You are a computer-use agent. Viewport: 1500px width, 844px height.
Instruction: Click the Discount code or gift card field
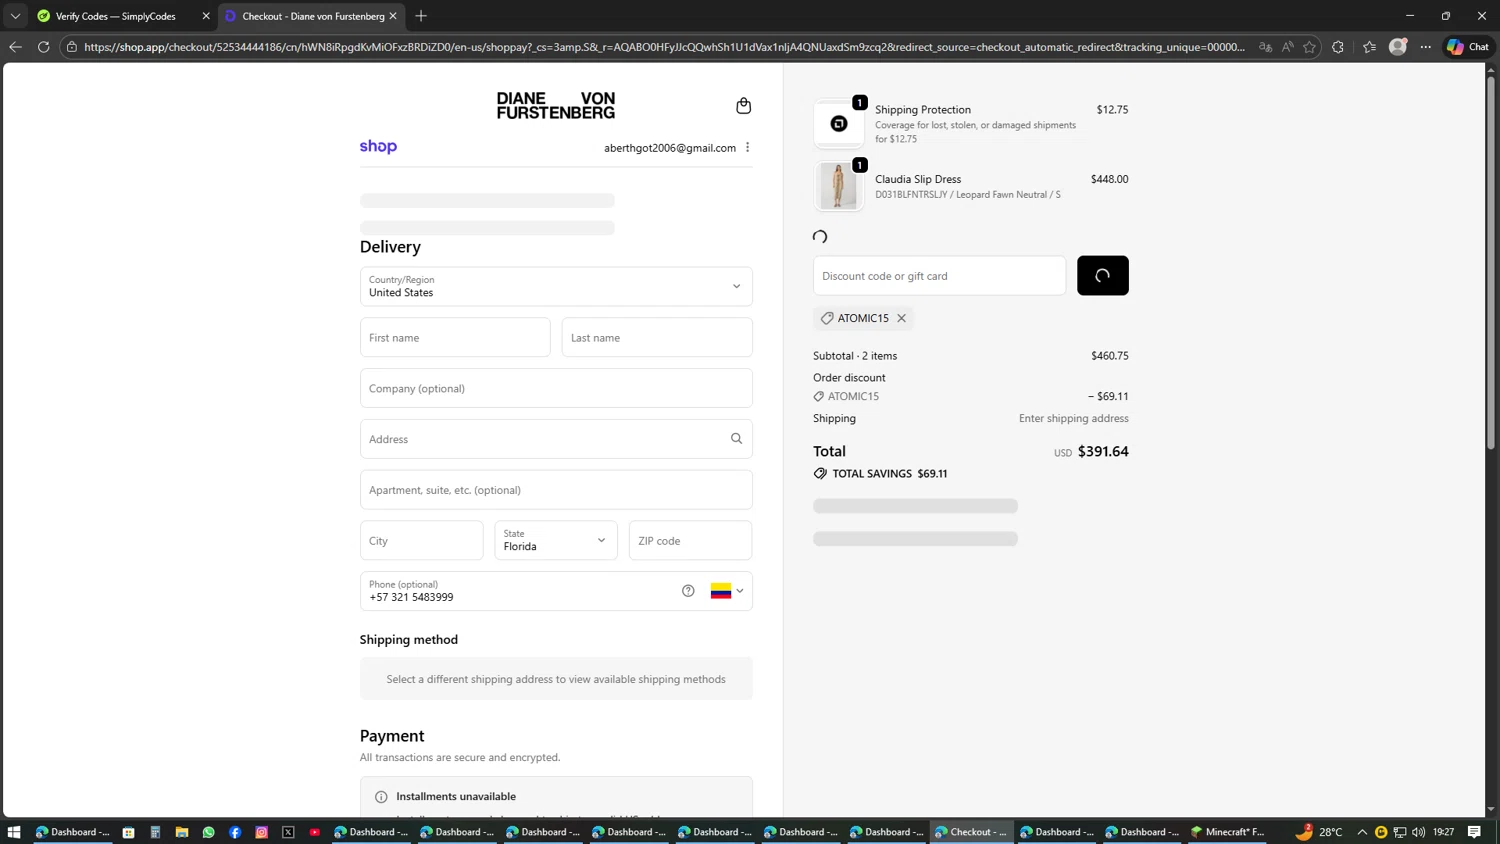pyautogui.click(x=940, y=276)
